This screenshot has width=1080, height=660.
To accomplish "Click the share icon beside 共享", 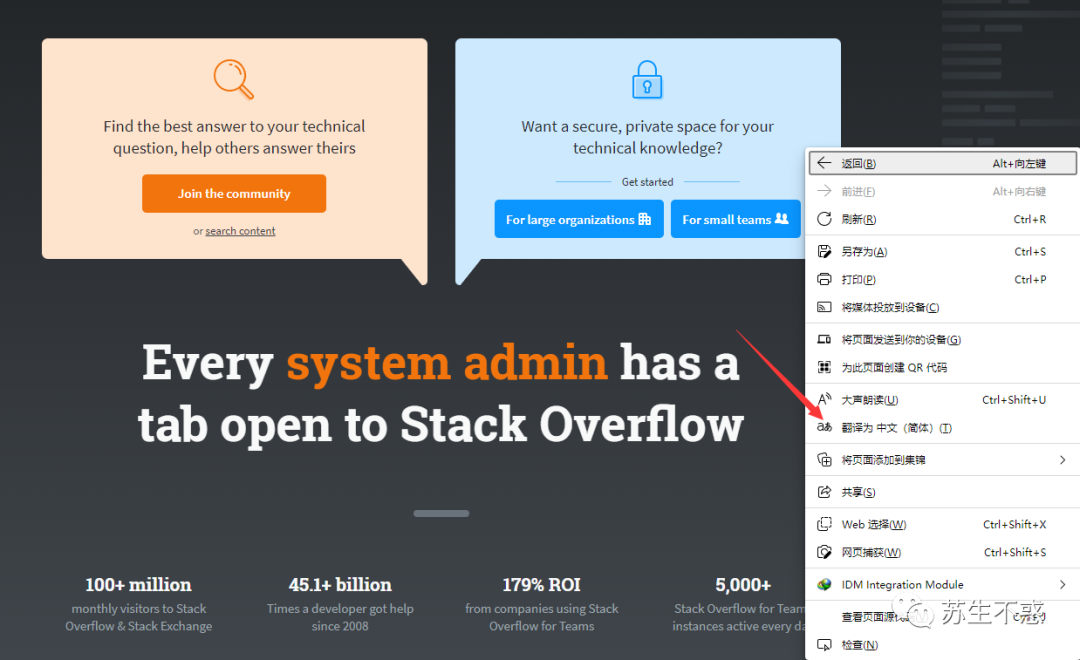I will [x=824, y=492].
